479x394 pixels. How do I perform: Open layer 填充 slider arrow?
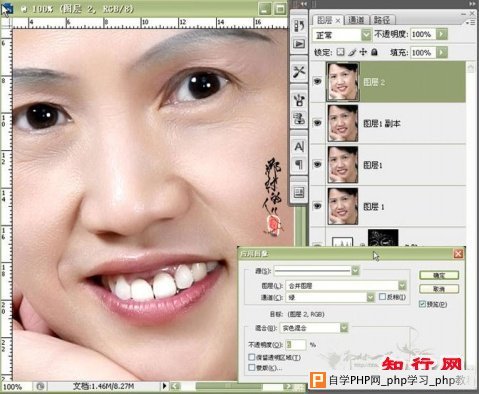[442, 52]
